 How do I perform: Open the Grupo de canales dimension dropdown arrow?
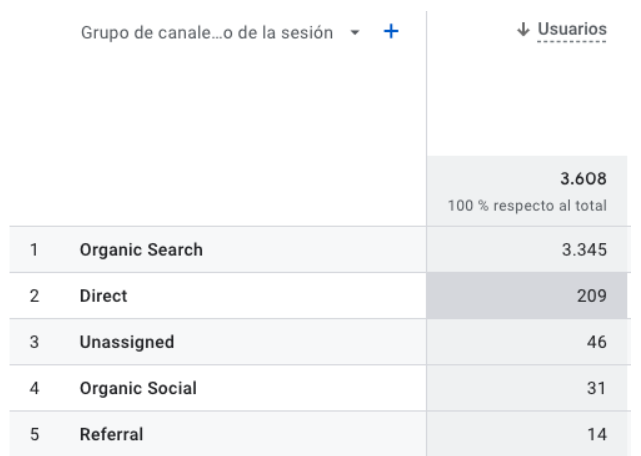point(355,32)
